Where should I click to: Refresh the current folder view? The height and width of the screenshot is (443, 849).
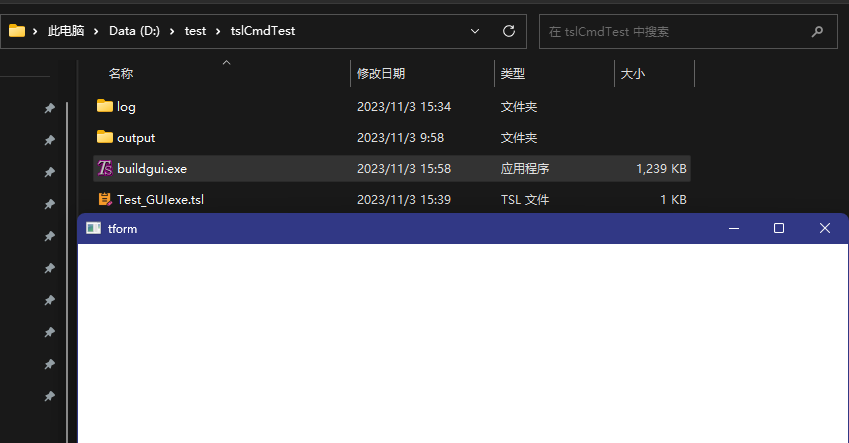[508, 31]
